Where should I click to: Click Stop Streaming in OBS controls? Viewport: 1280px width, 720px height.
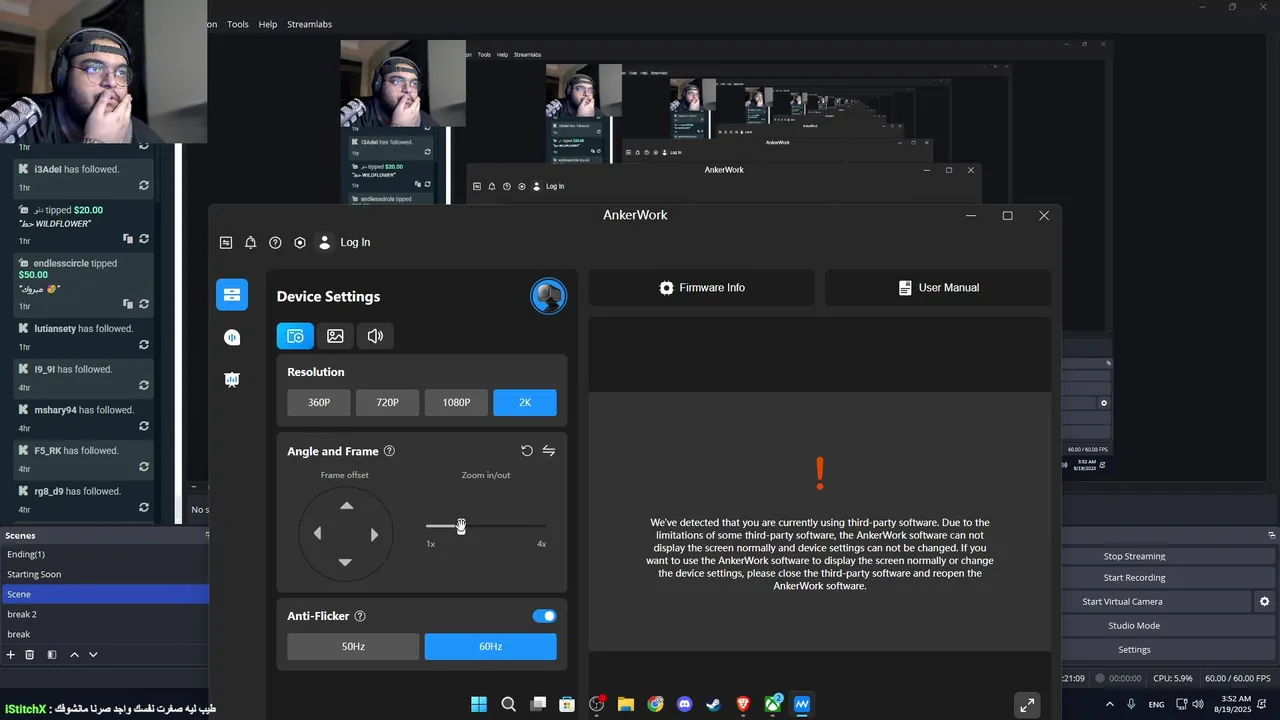(1134, 556)
